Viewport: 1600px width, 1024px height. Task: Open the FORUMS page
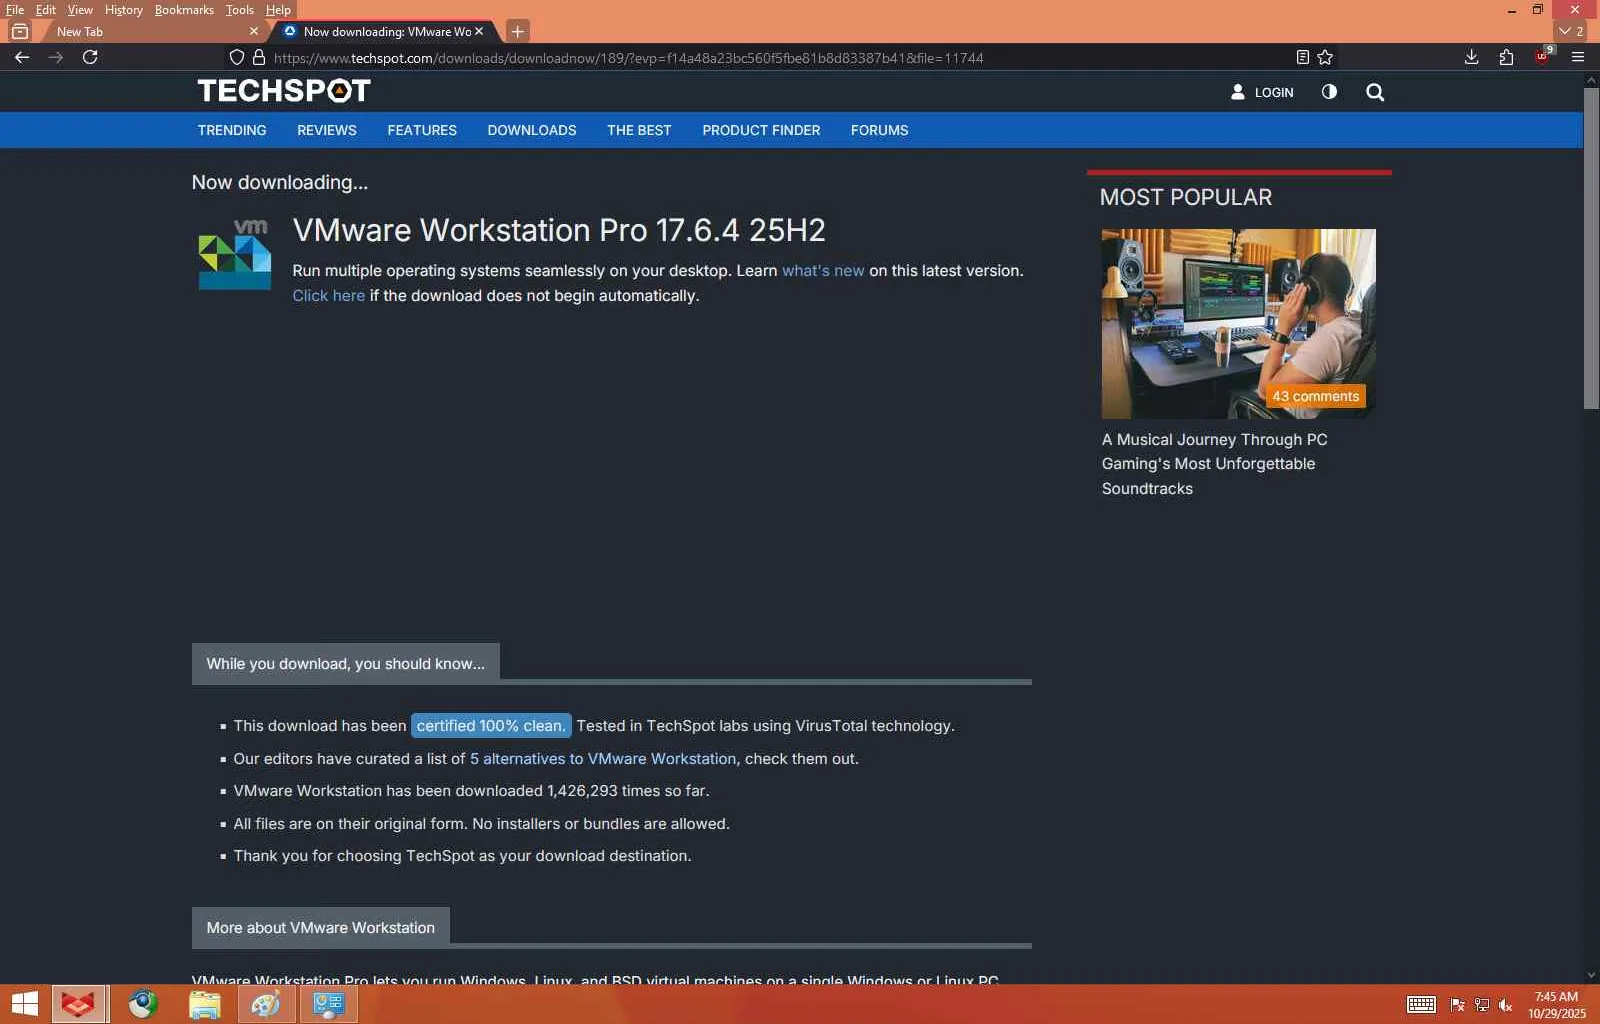pos(880,130)
